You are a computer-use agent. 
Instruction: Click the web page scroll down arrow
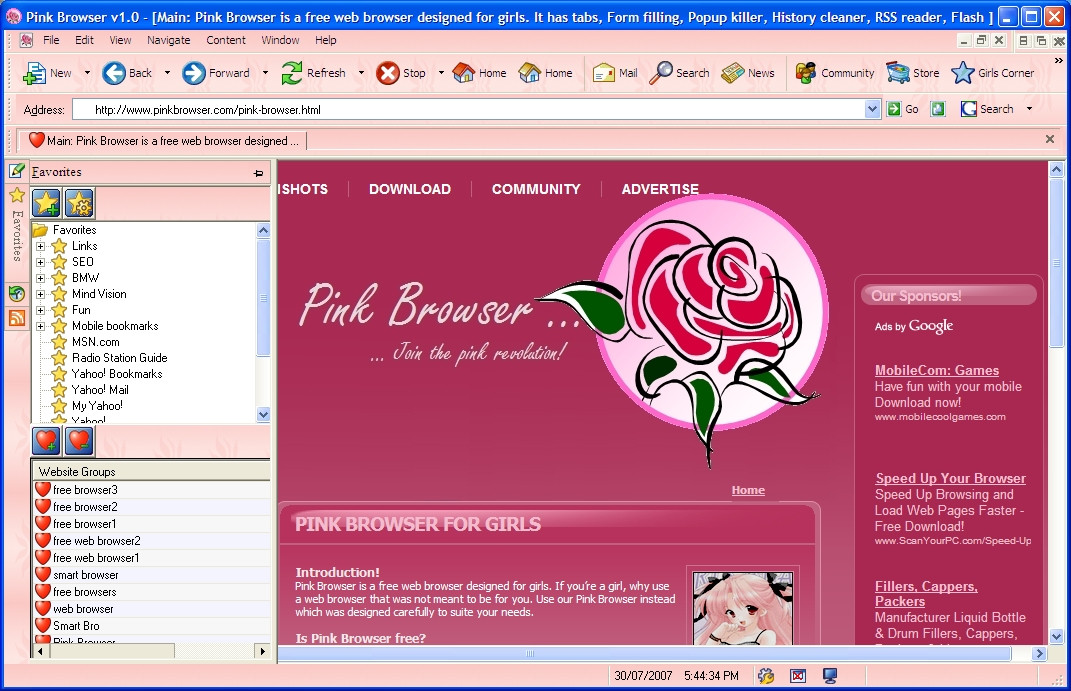click(x=1056, y=636)
